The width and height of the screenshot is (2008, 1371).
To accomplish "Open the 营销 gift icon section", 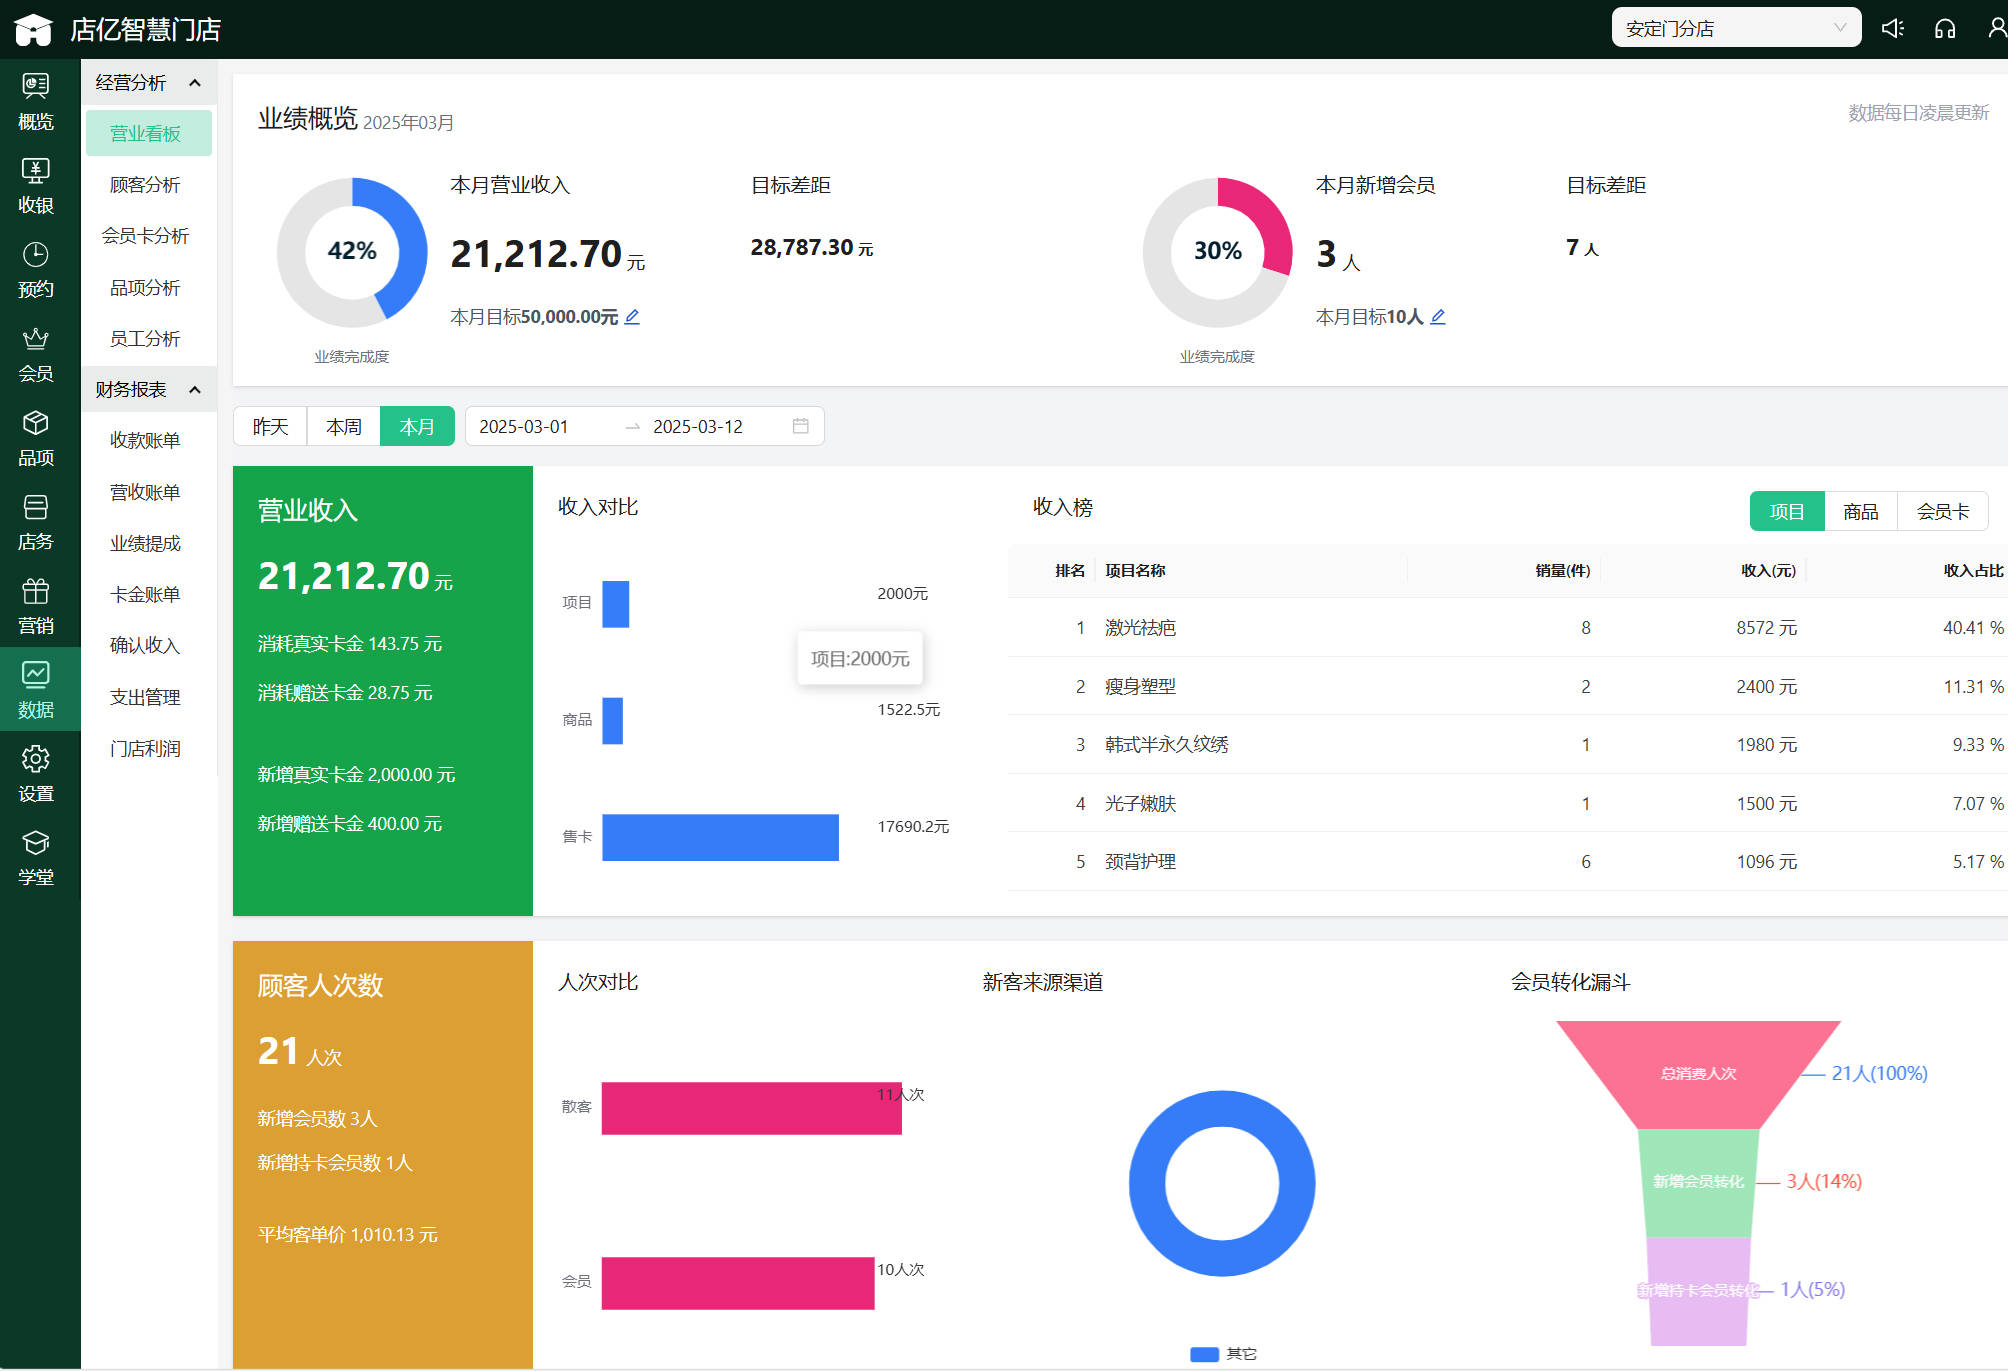I will pos(36,605).
